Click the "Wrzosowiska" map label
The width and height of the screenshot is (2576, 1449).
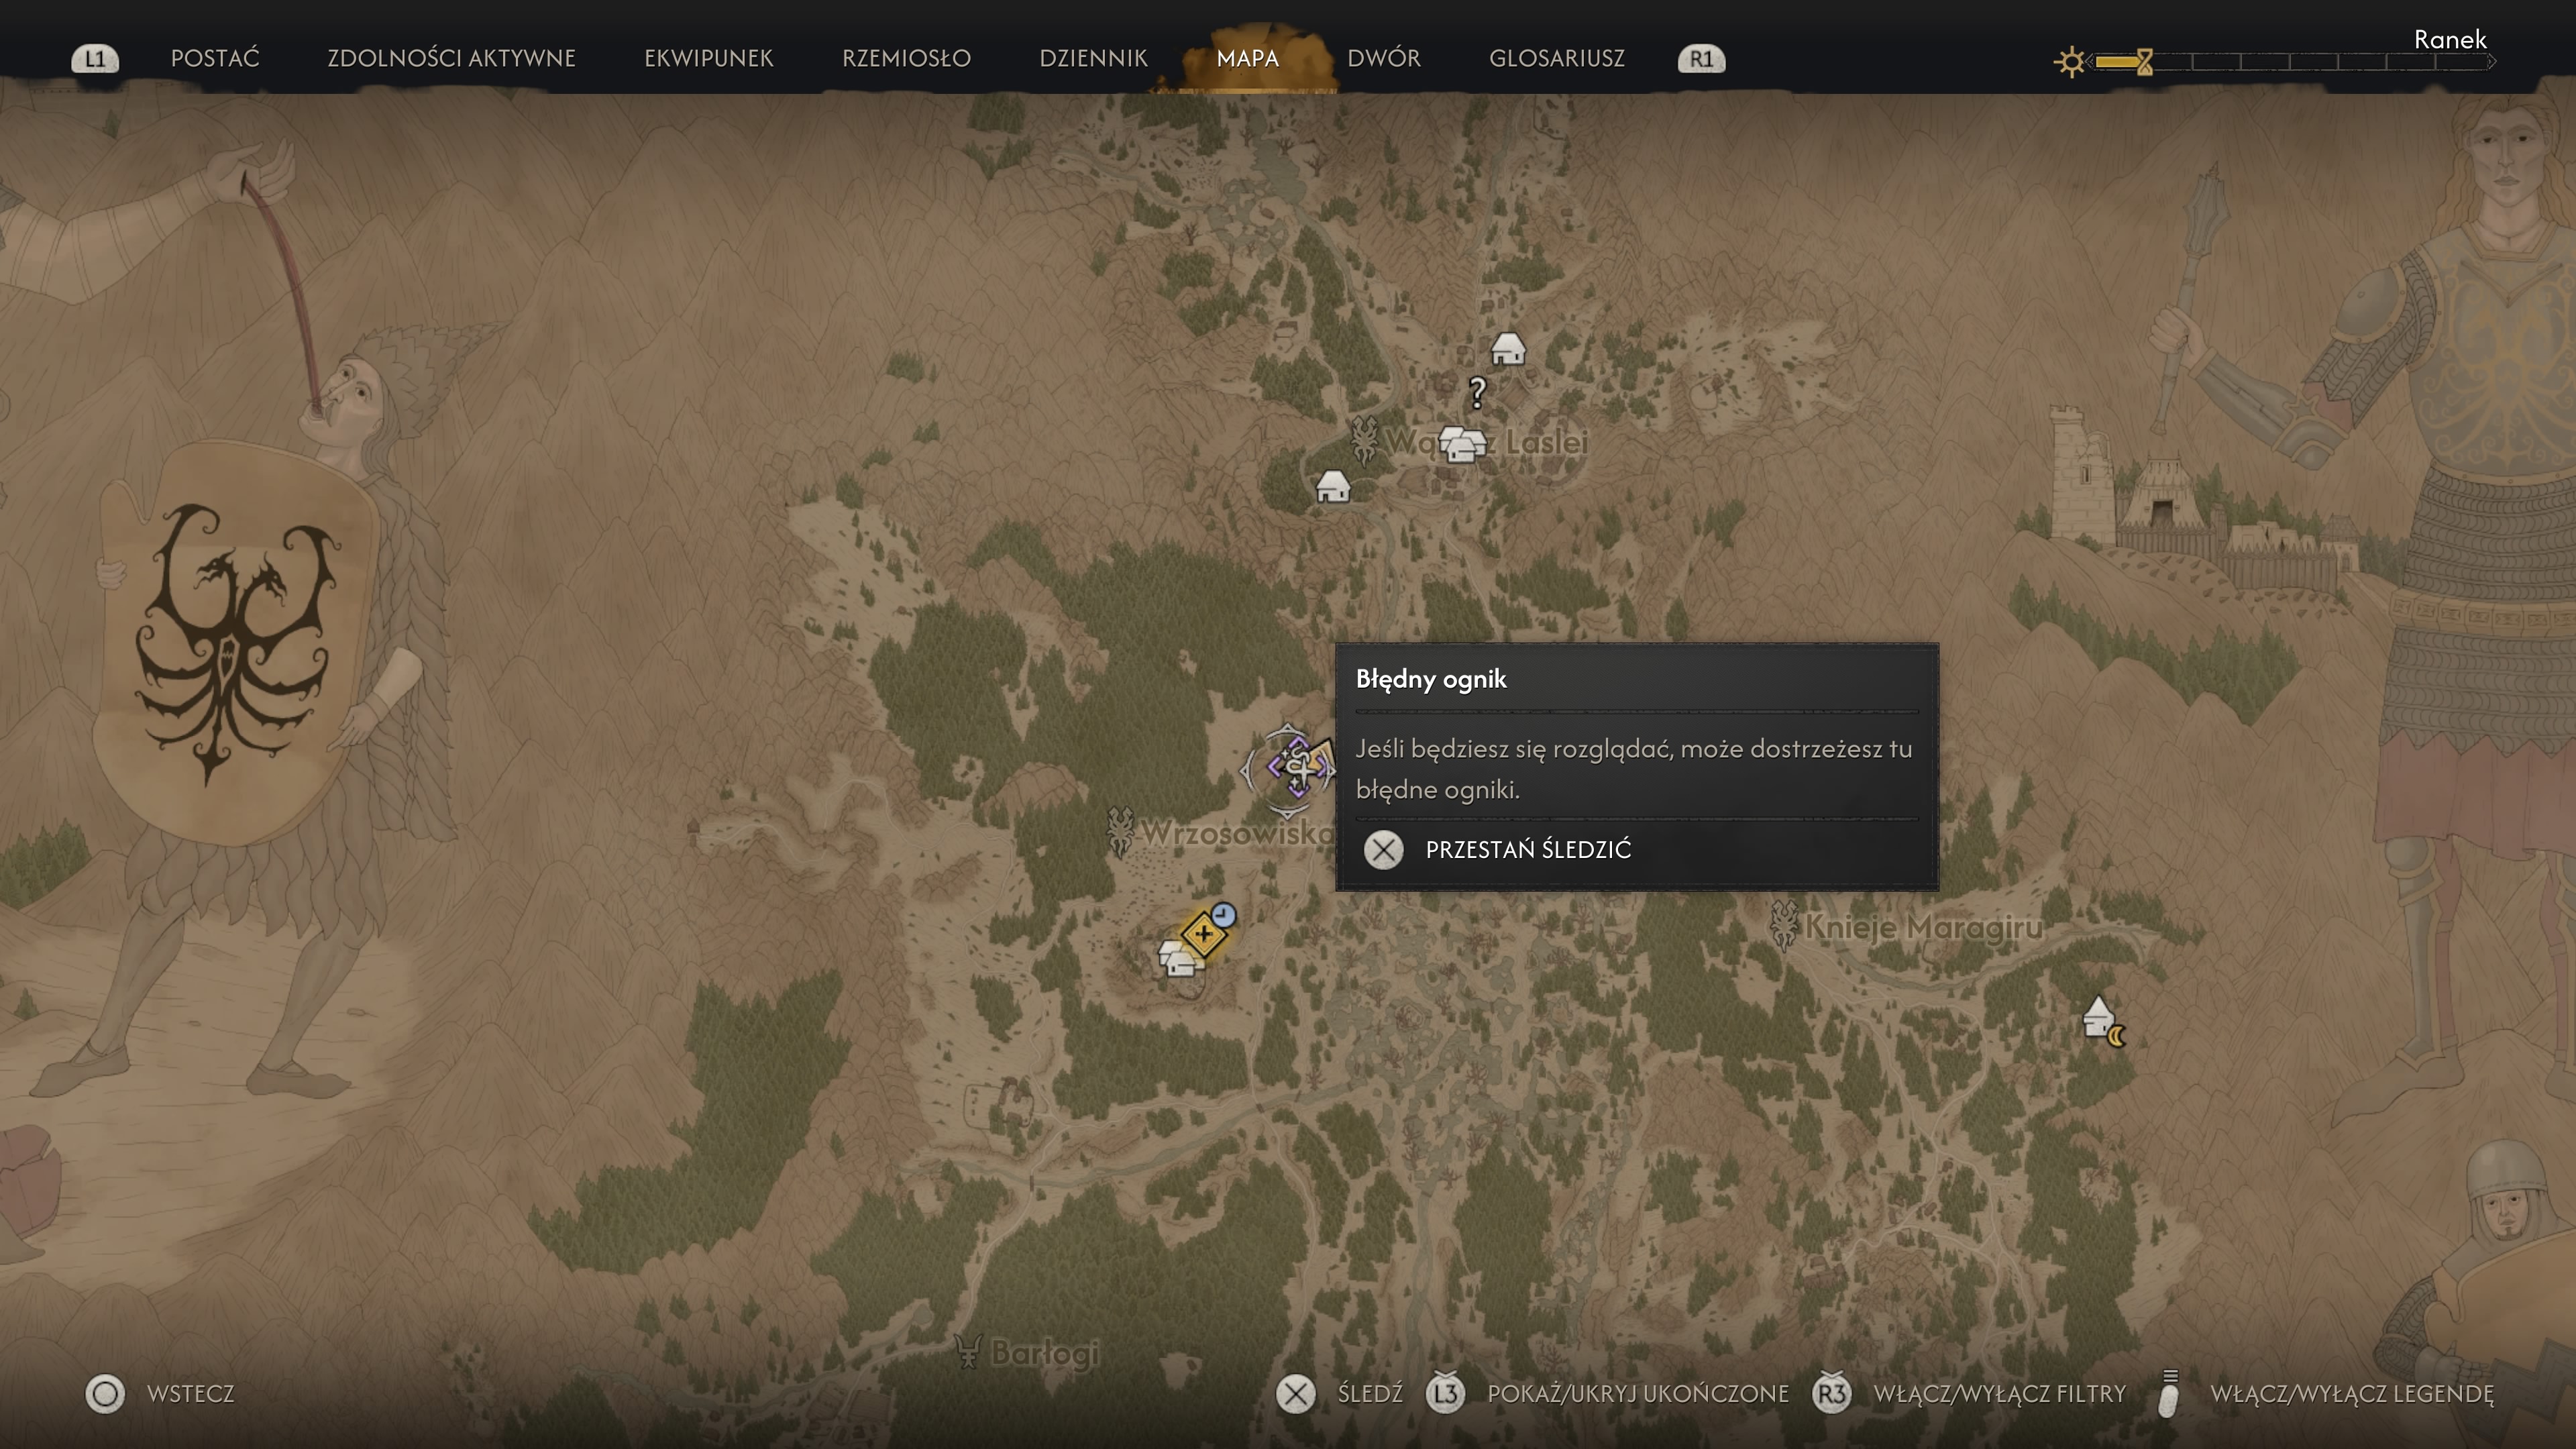tap(1237, 833)
